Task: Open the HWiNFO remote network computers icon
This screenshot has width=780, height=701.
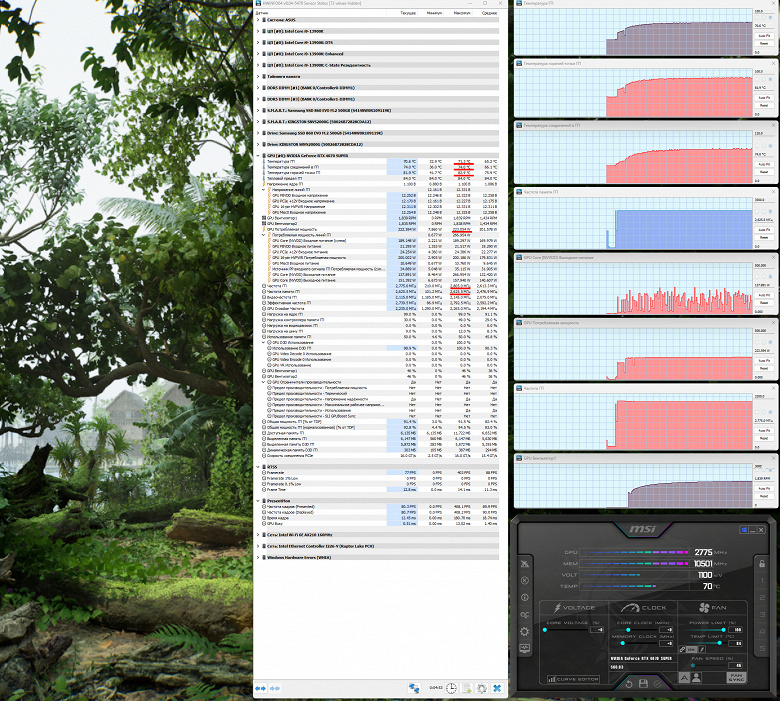Action: click(414, 688)
